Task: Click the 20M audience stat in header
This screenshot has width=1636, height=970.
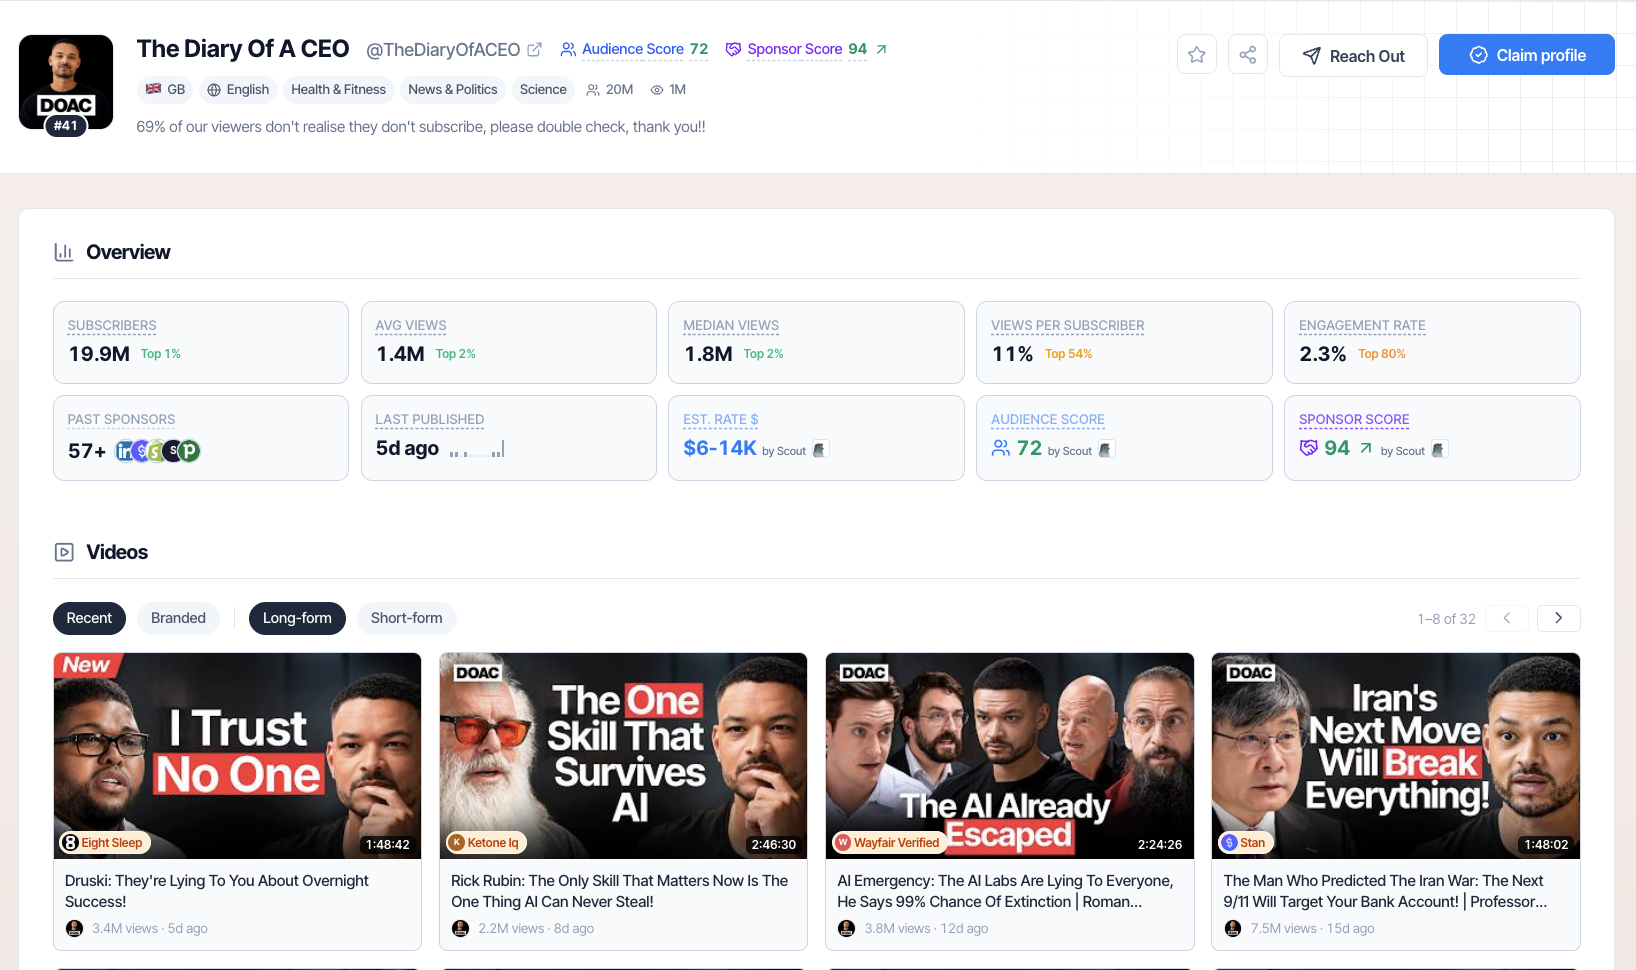Action: pos(610,90)
